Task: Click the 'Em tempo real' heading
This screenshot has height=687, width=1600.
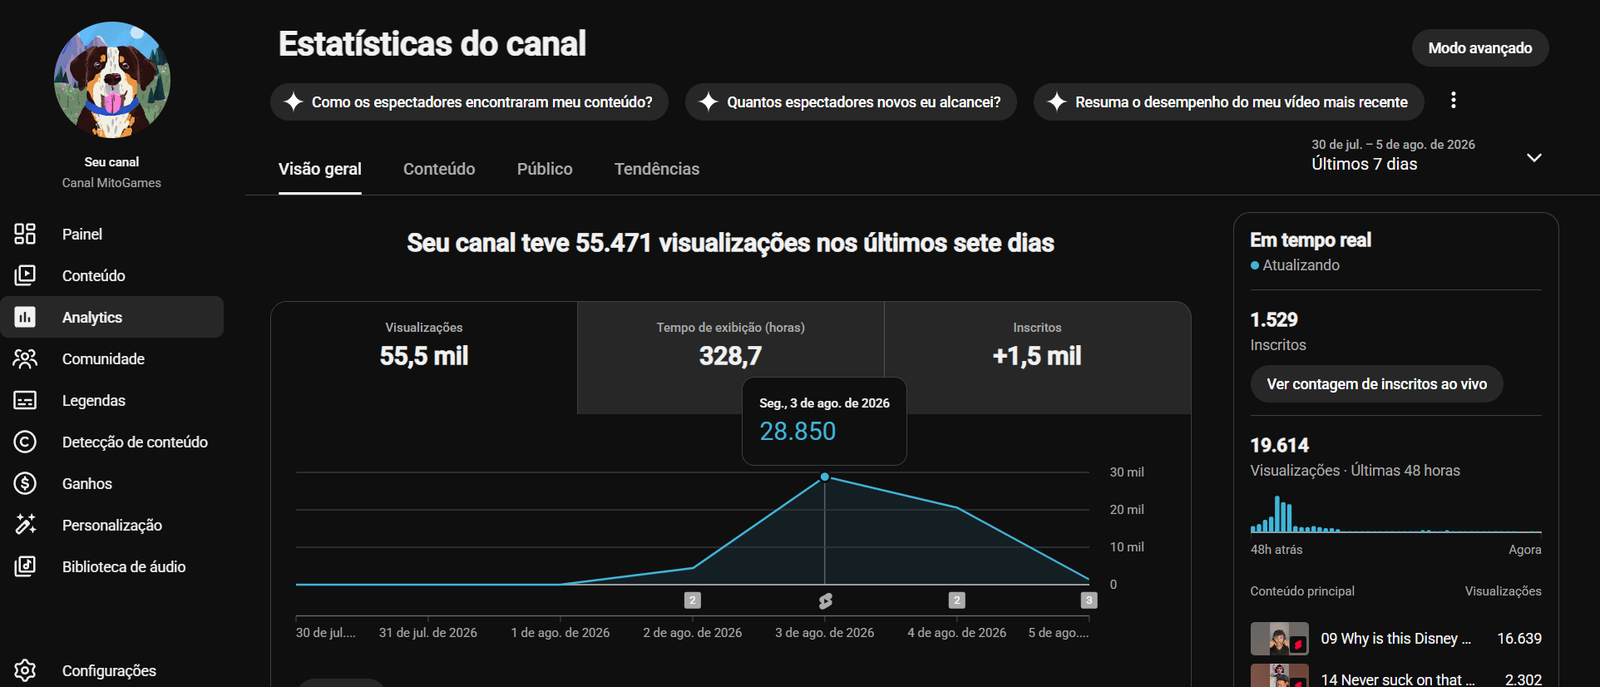Action: click(x=1310, y=240)
